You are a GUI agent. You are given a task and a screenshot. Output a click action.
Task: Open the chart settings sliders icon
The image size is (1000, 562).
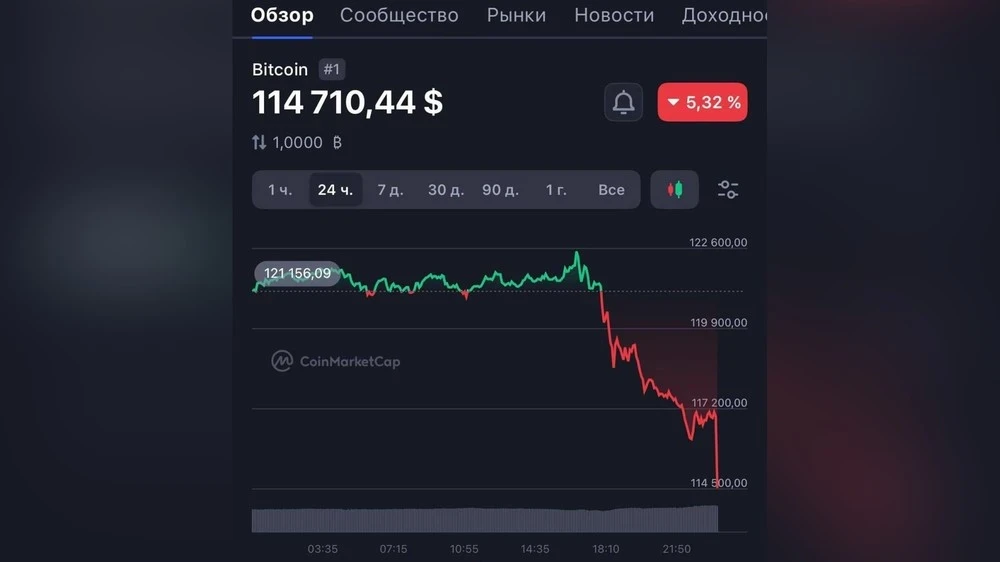click(728, 189)
